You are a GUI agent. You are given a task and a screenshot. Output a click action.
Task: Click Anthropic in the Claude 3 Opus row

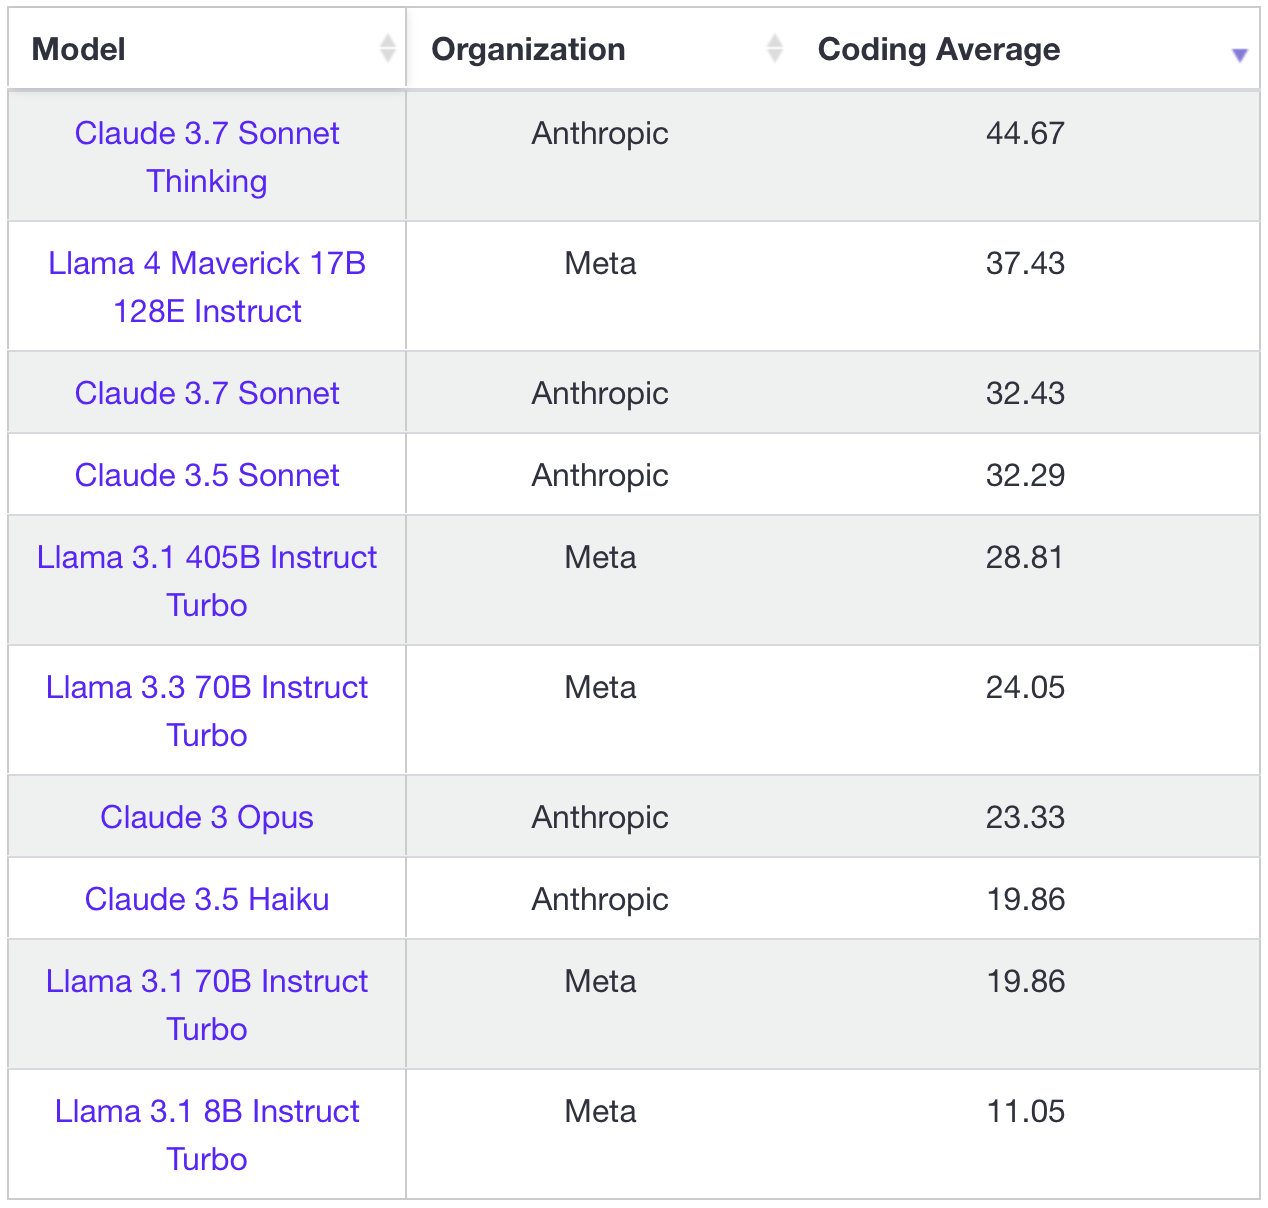pos(600,817)
